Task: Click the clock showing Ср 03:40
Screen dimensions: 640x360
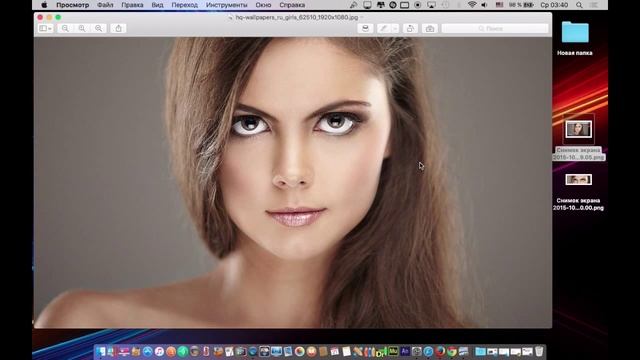Action: 554,5
